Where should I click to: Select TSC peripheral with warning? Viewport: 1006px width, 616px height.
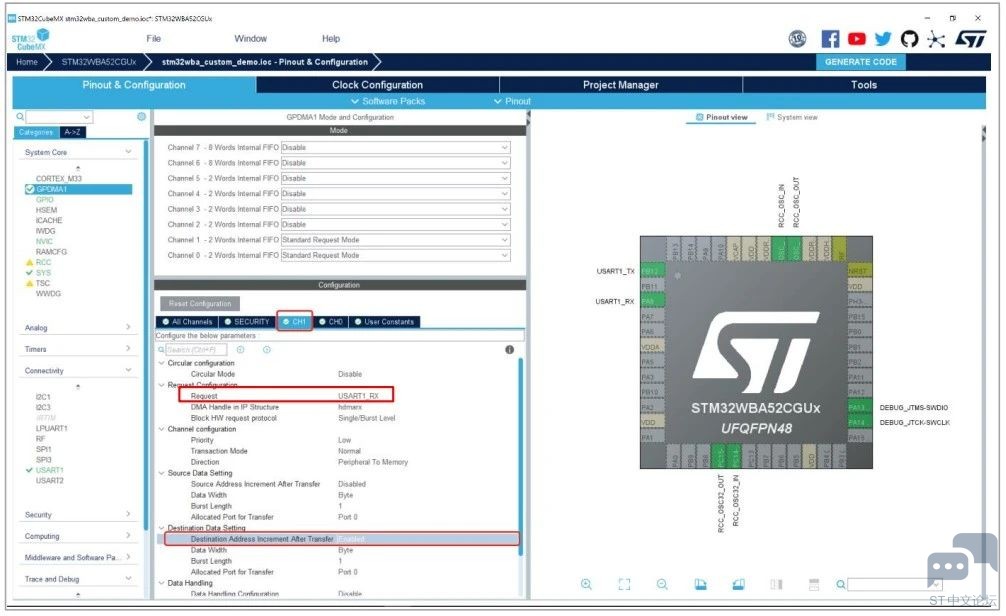tap(42, 283)
